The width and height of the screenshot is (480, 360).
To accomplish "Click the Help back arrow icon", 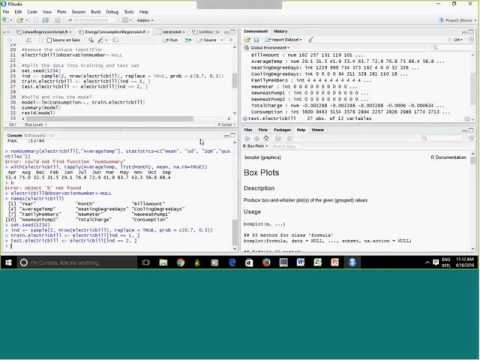I will [x=248, y=138].
